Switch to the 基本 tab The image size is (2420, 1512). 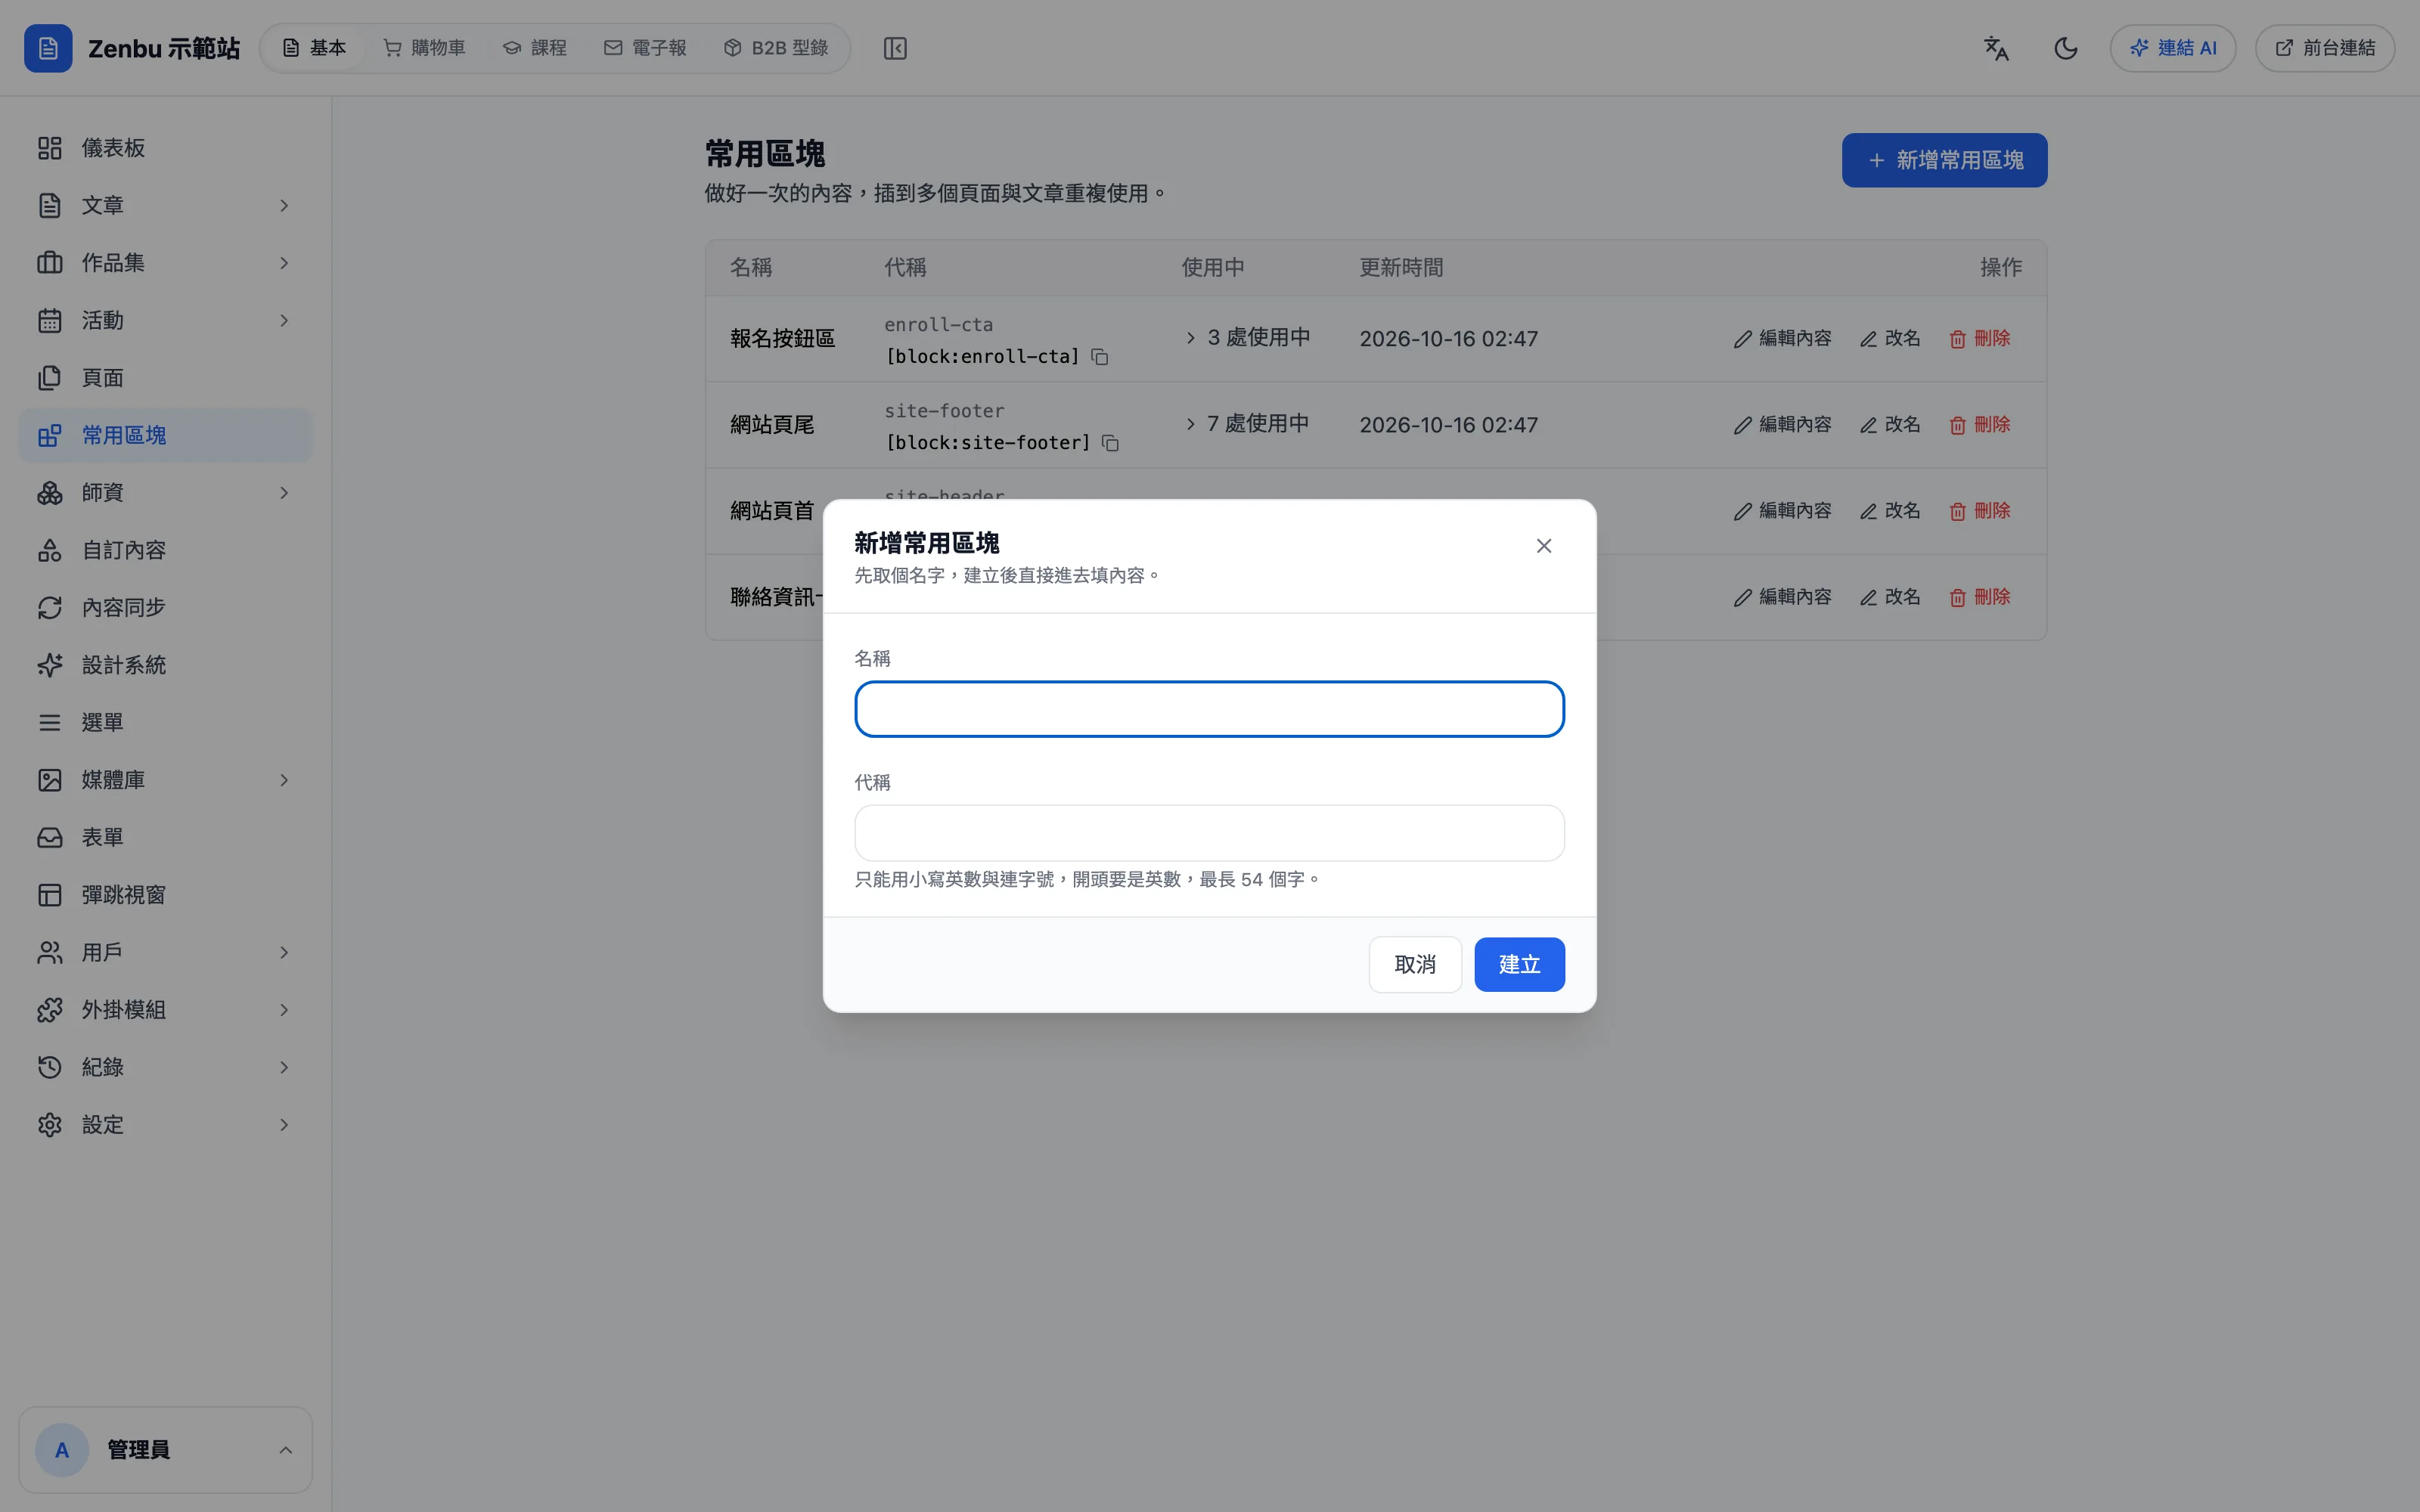[x=314, y=48]
